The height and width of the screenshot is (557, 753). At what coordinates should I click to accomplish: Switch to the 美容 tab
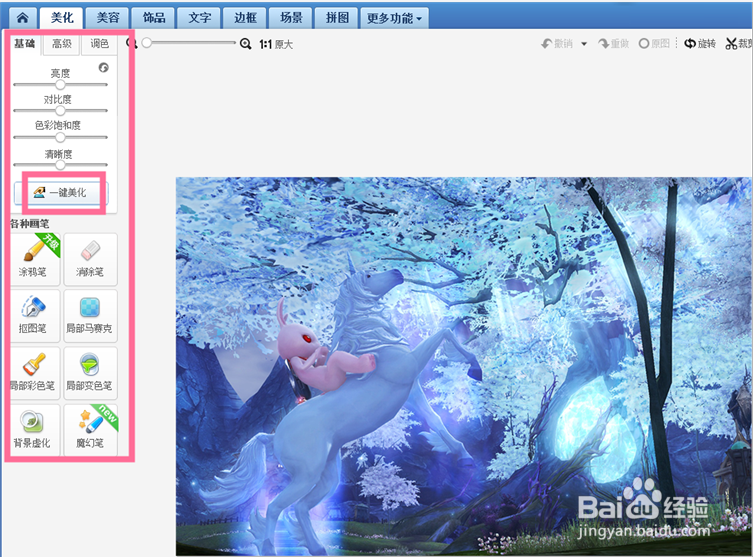tap(108, 18)
